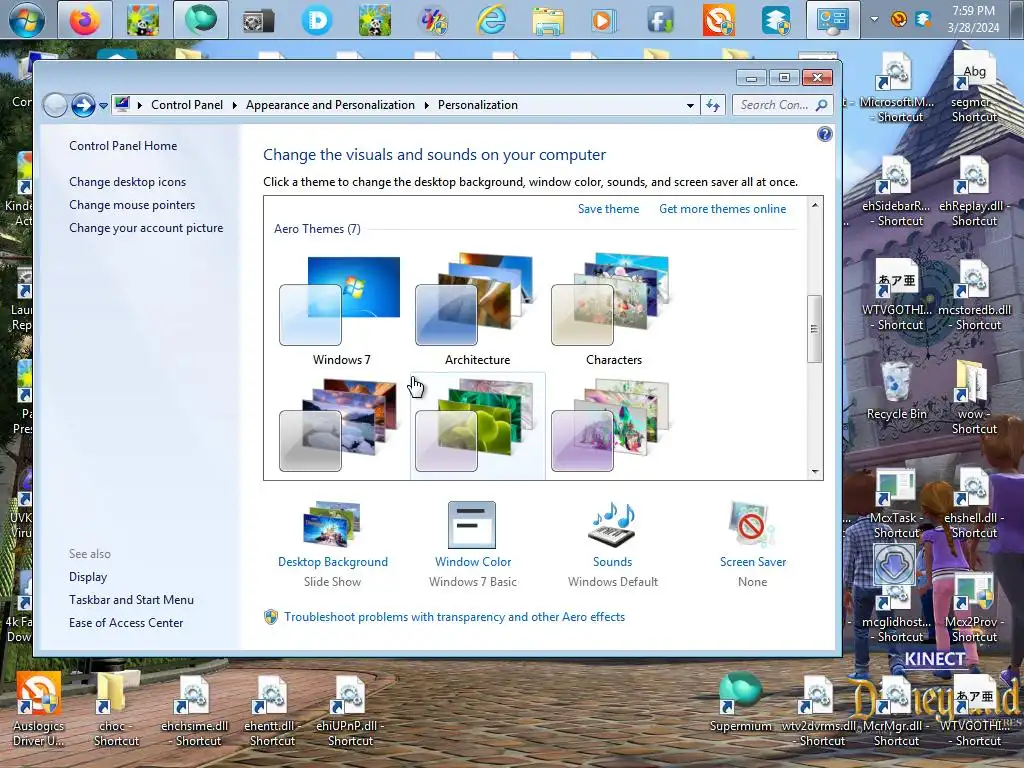Image resolution: width=1024 pixels, height=768 pixels.
Task: Click theme list scroll down arrow
Action: tap(814, 471)
